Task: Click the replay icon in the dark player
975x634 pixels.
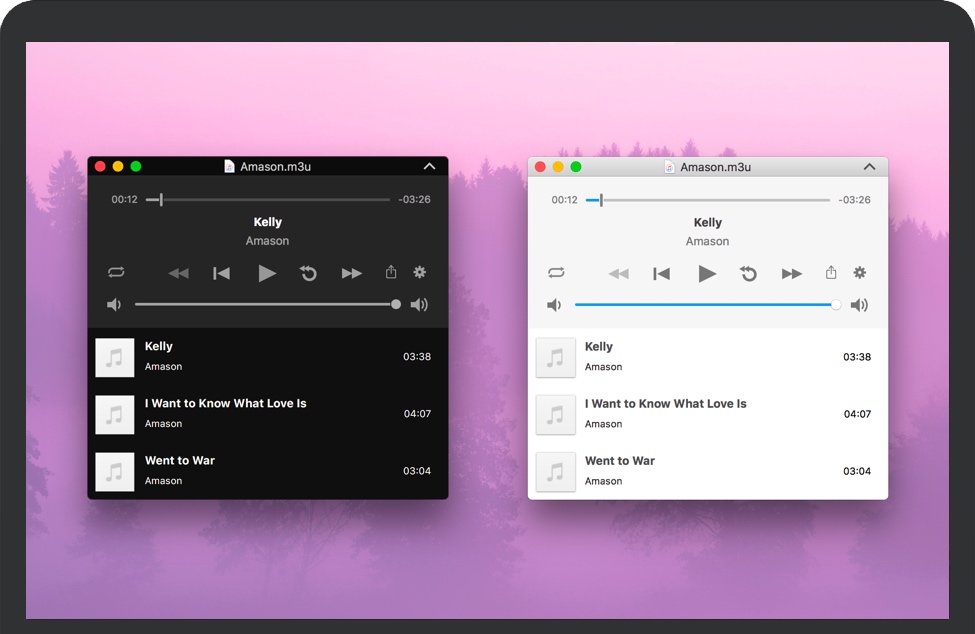Action: coord(308,272)
